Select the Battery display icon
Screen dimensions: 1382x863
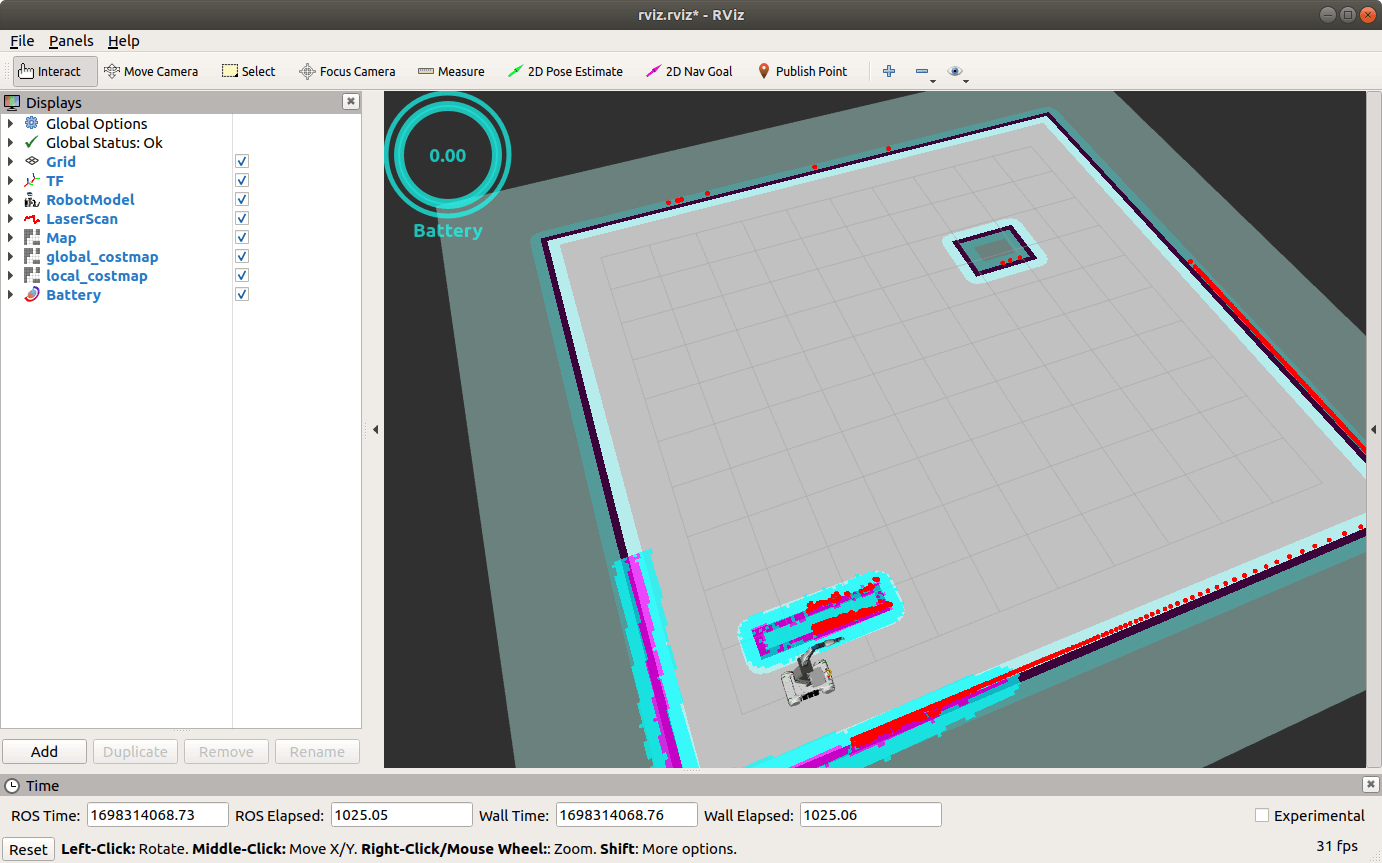pyautogui.click(x=32, y=294)
